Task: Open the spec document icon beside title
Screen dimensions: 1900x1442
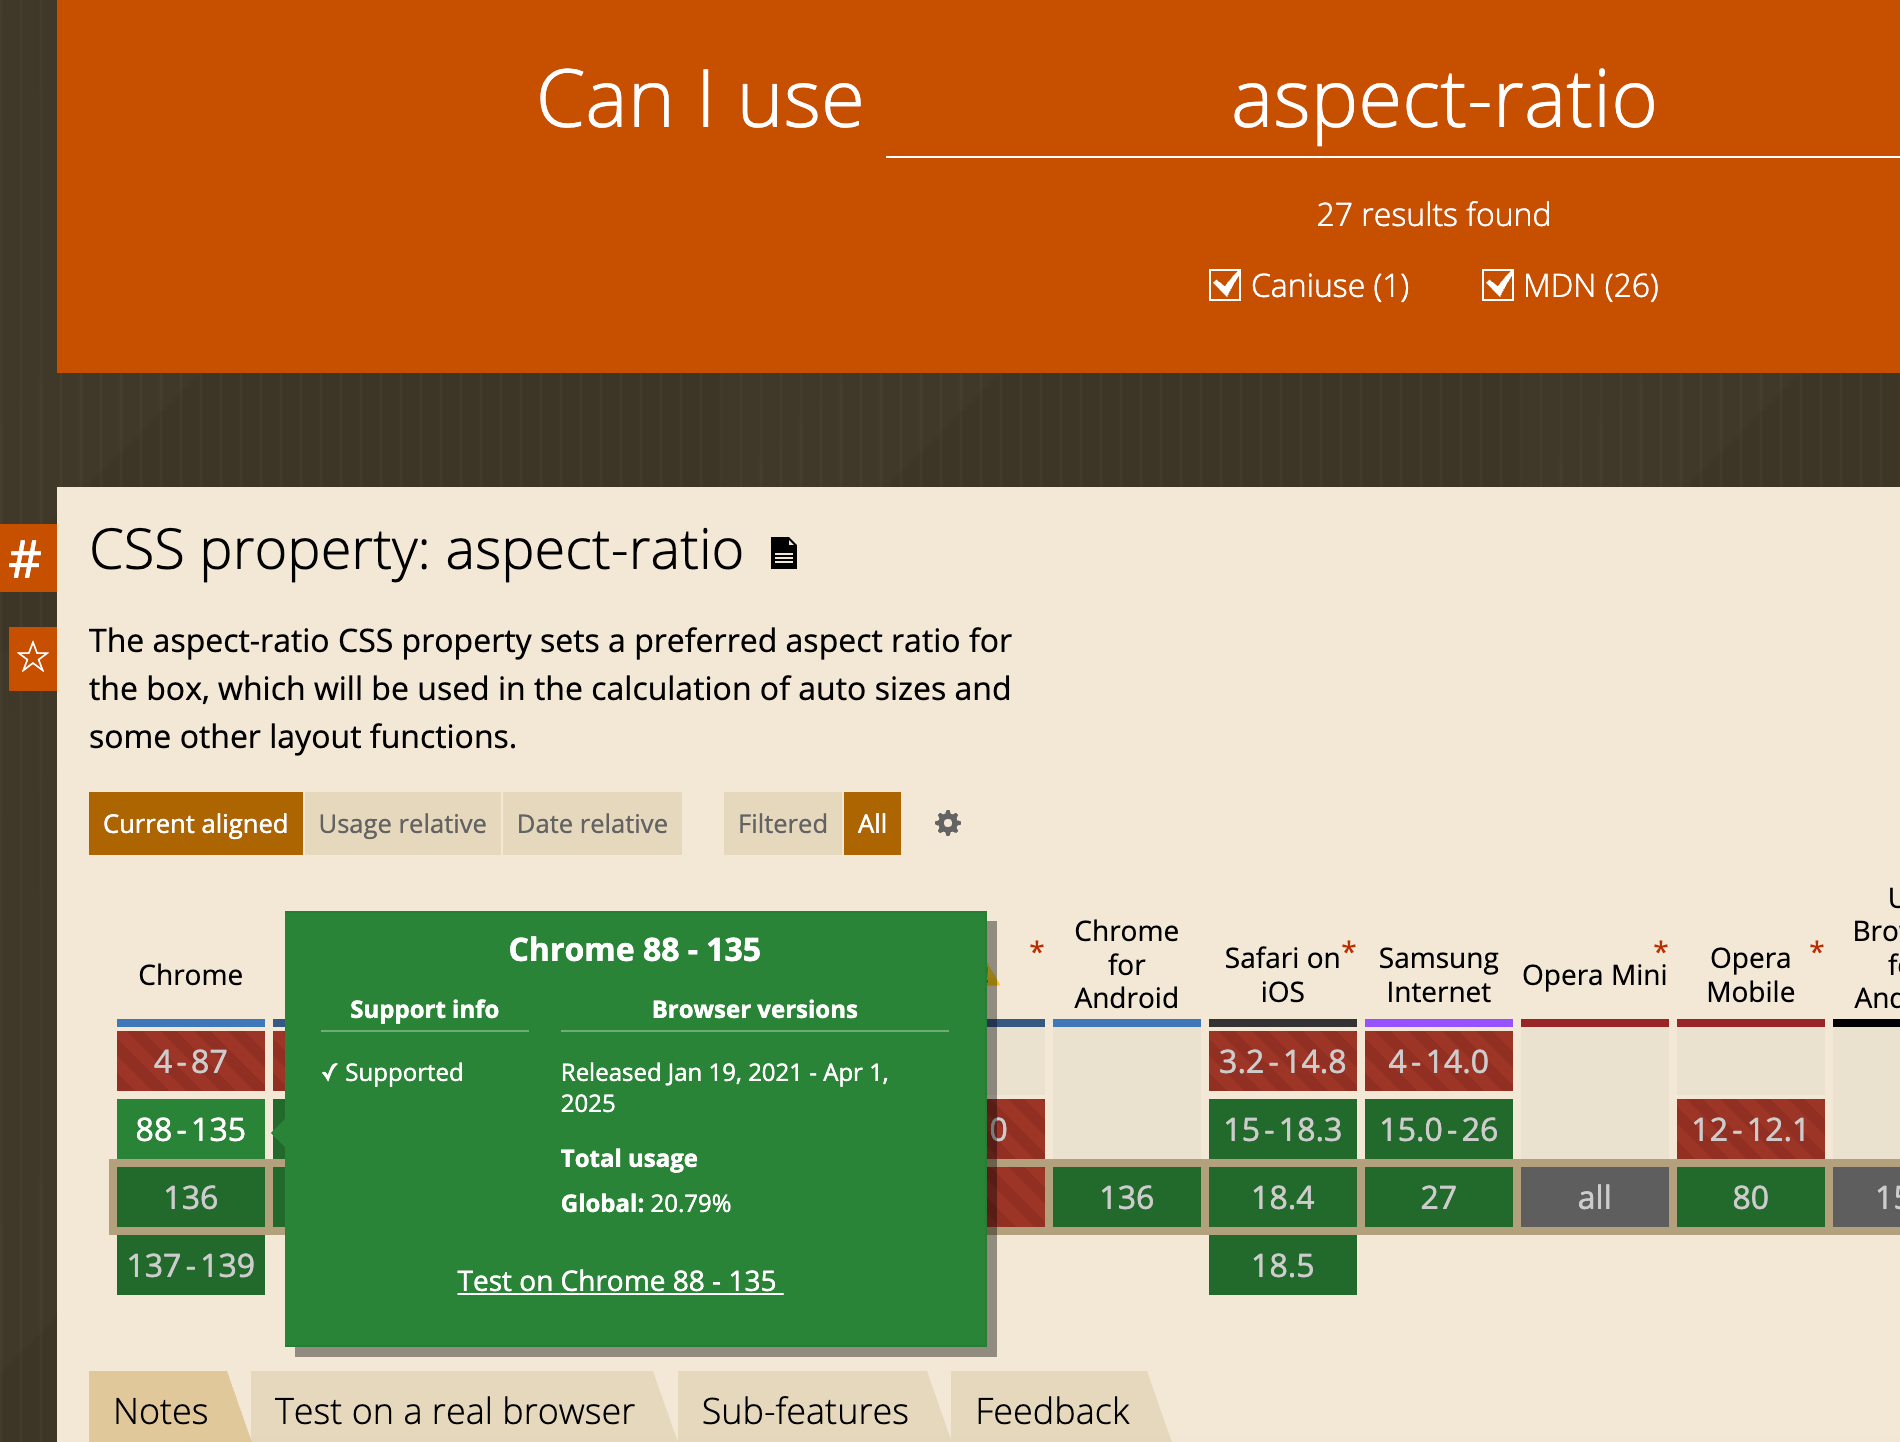Action: point(784,552)
